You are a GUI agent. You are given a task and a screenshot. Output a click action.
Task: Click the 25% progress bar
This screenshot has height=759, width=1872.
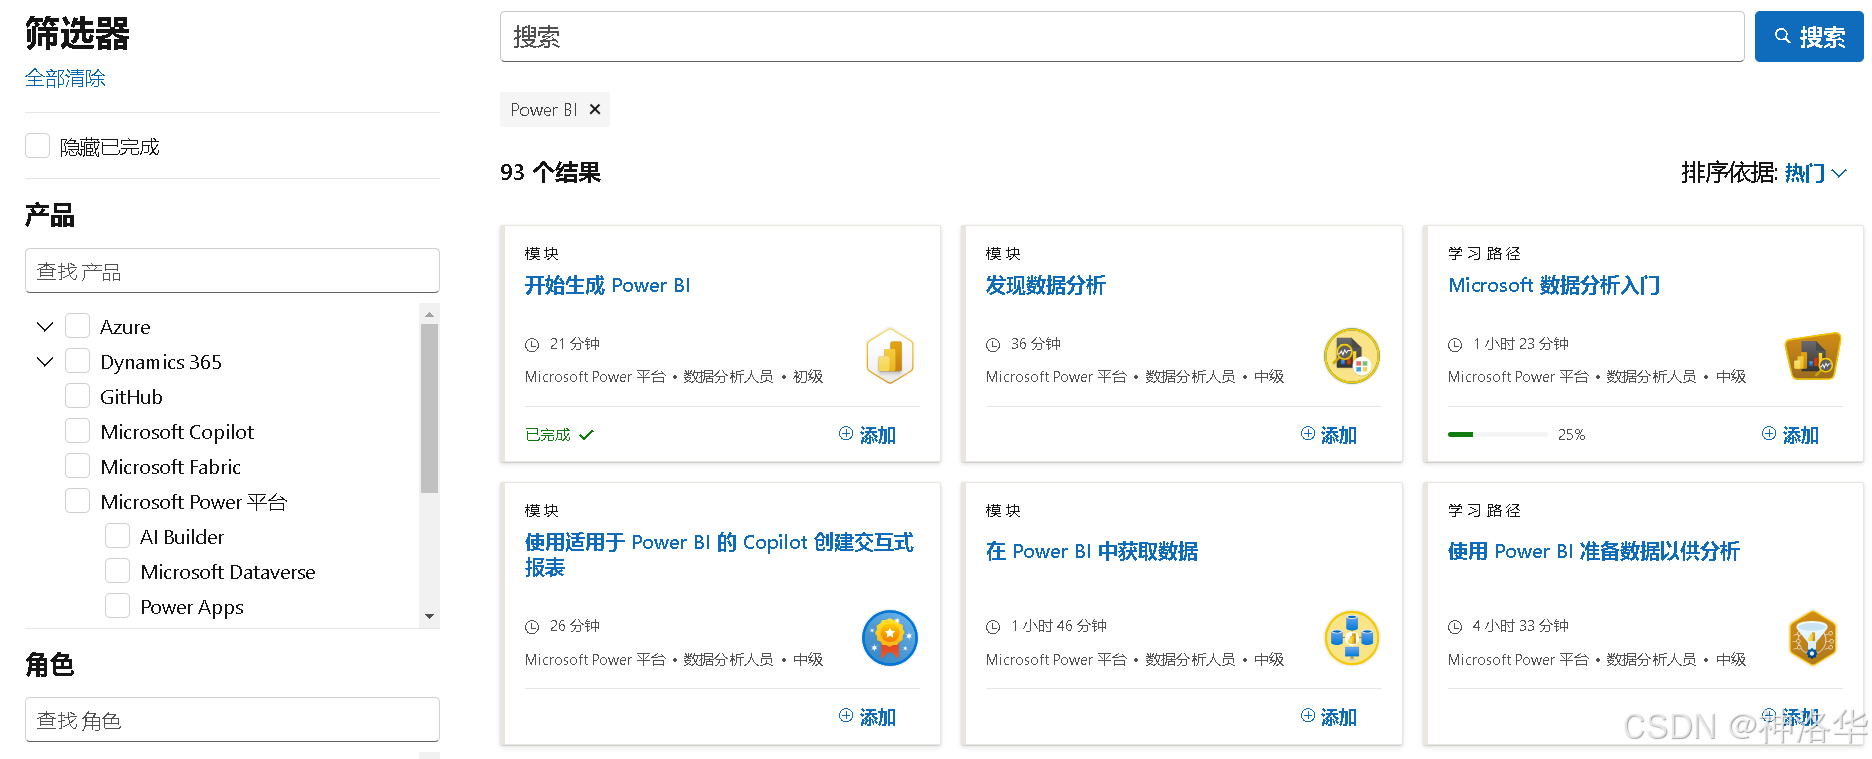[x=1498, y=434]
